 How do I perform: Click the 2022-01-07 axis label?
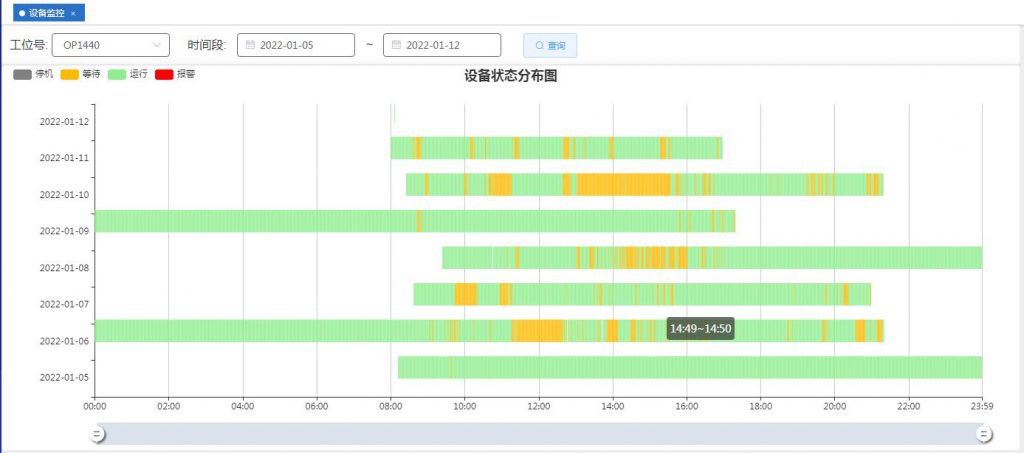64,304
